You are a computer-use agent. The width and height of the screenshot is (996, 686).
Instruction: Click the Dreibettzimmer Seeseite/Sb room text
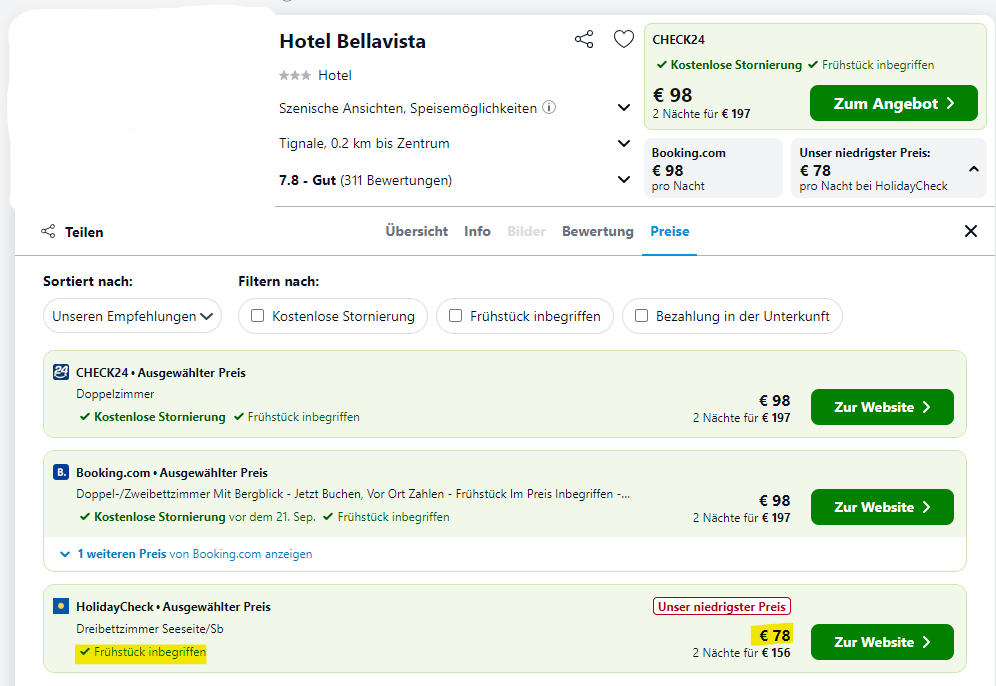point(150,629)
